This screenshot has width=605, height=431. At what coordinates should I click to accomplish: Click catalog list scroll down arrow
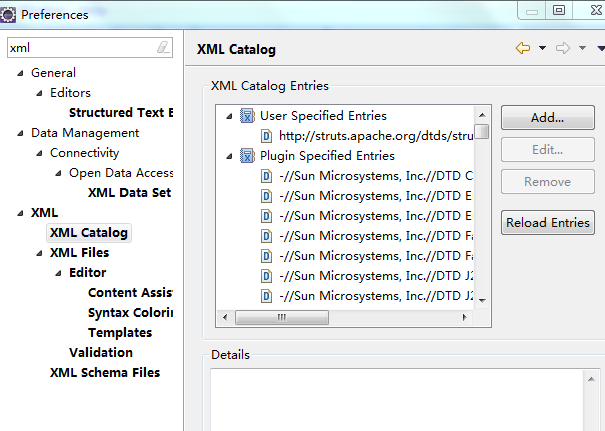[482, 300]
